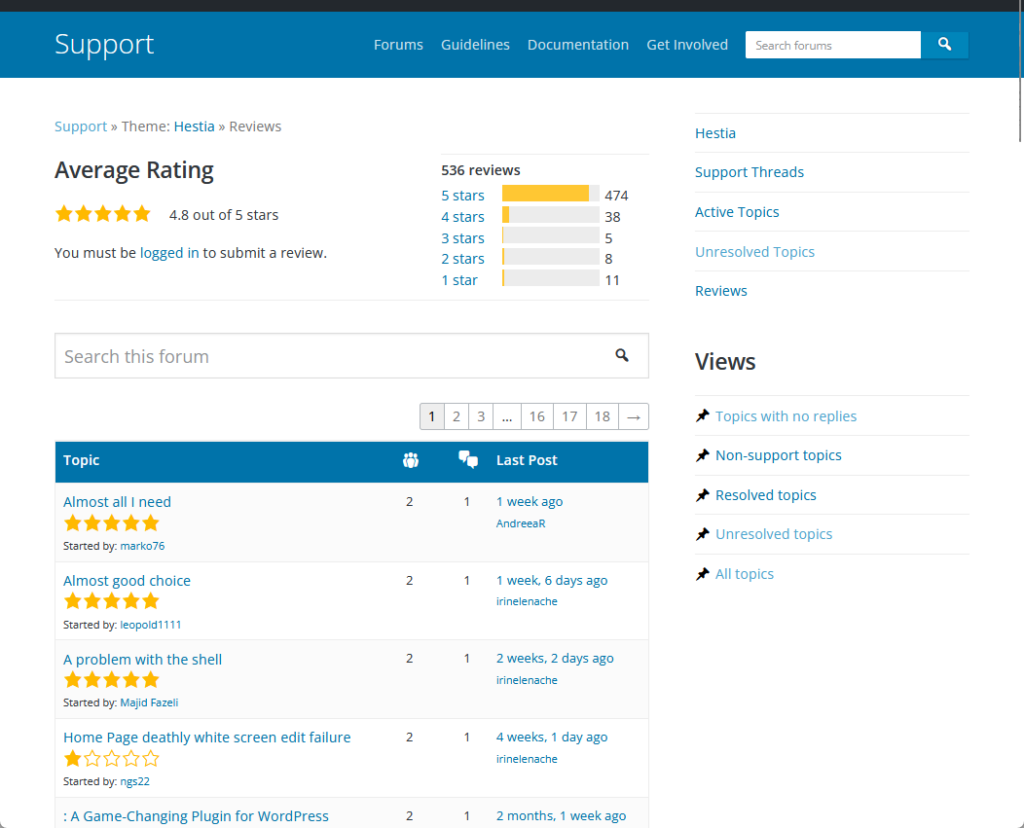Go to page 3 of reviews

(481, 417)
